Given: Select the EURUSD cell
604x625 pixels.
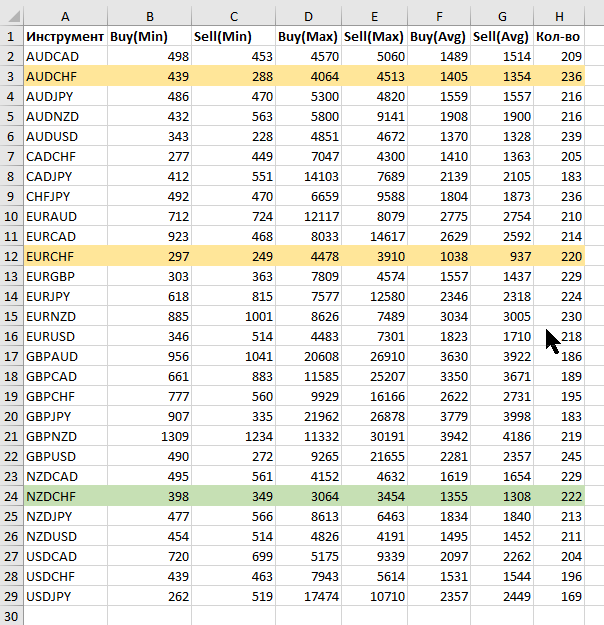Looking at the screenshot, I should tap(65, 336).
